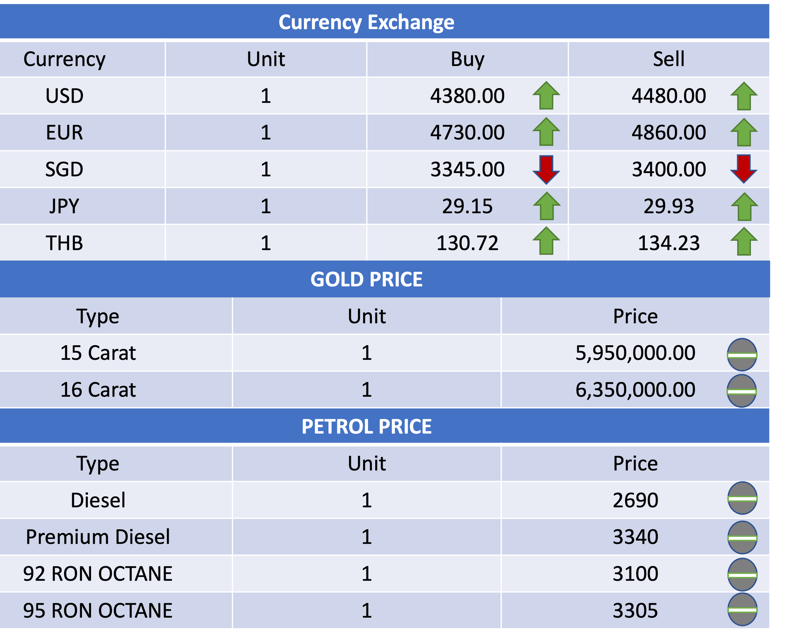Click the USD currency row label
This screenshot has height=638, width=812.
coord(64,96)
